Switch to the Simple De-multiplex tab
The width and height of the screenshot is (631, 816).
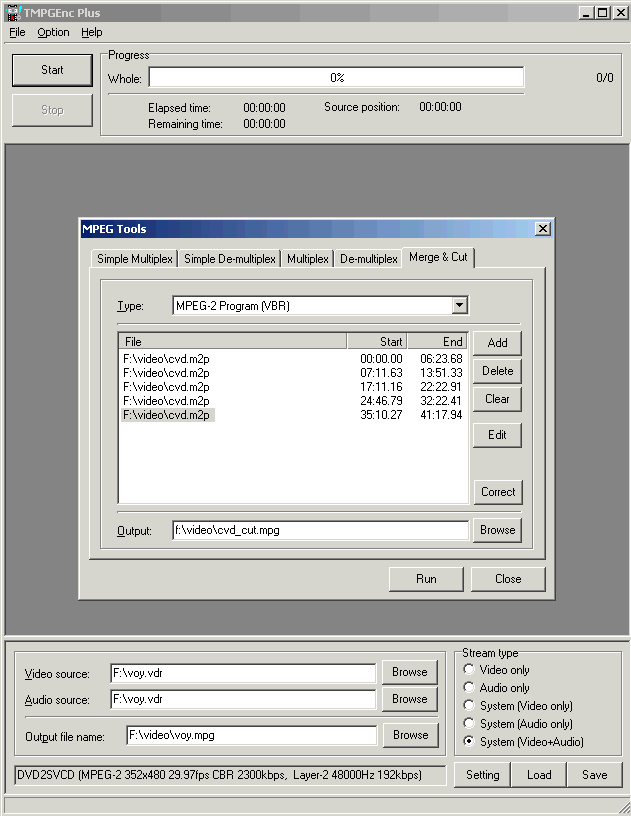click(230, 259)
